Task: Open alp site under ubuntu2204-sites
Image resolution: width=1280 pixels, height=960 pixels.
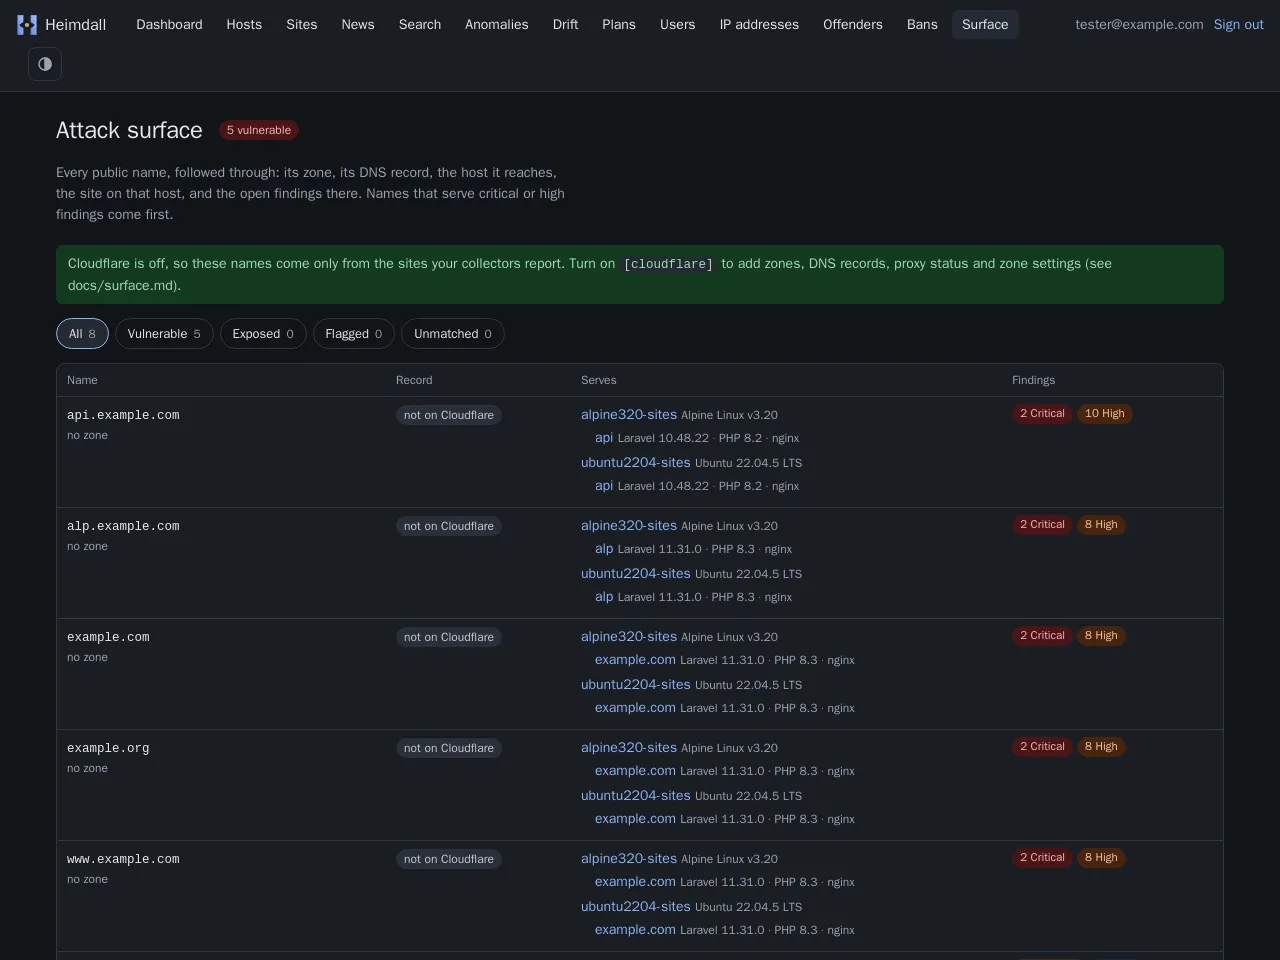Action: [604, 596]
